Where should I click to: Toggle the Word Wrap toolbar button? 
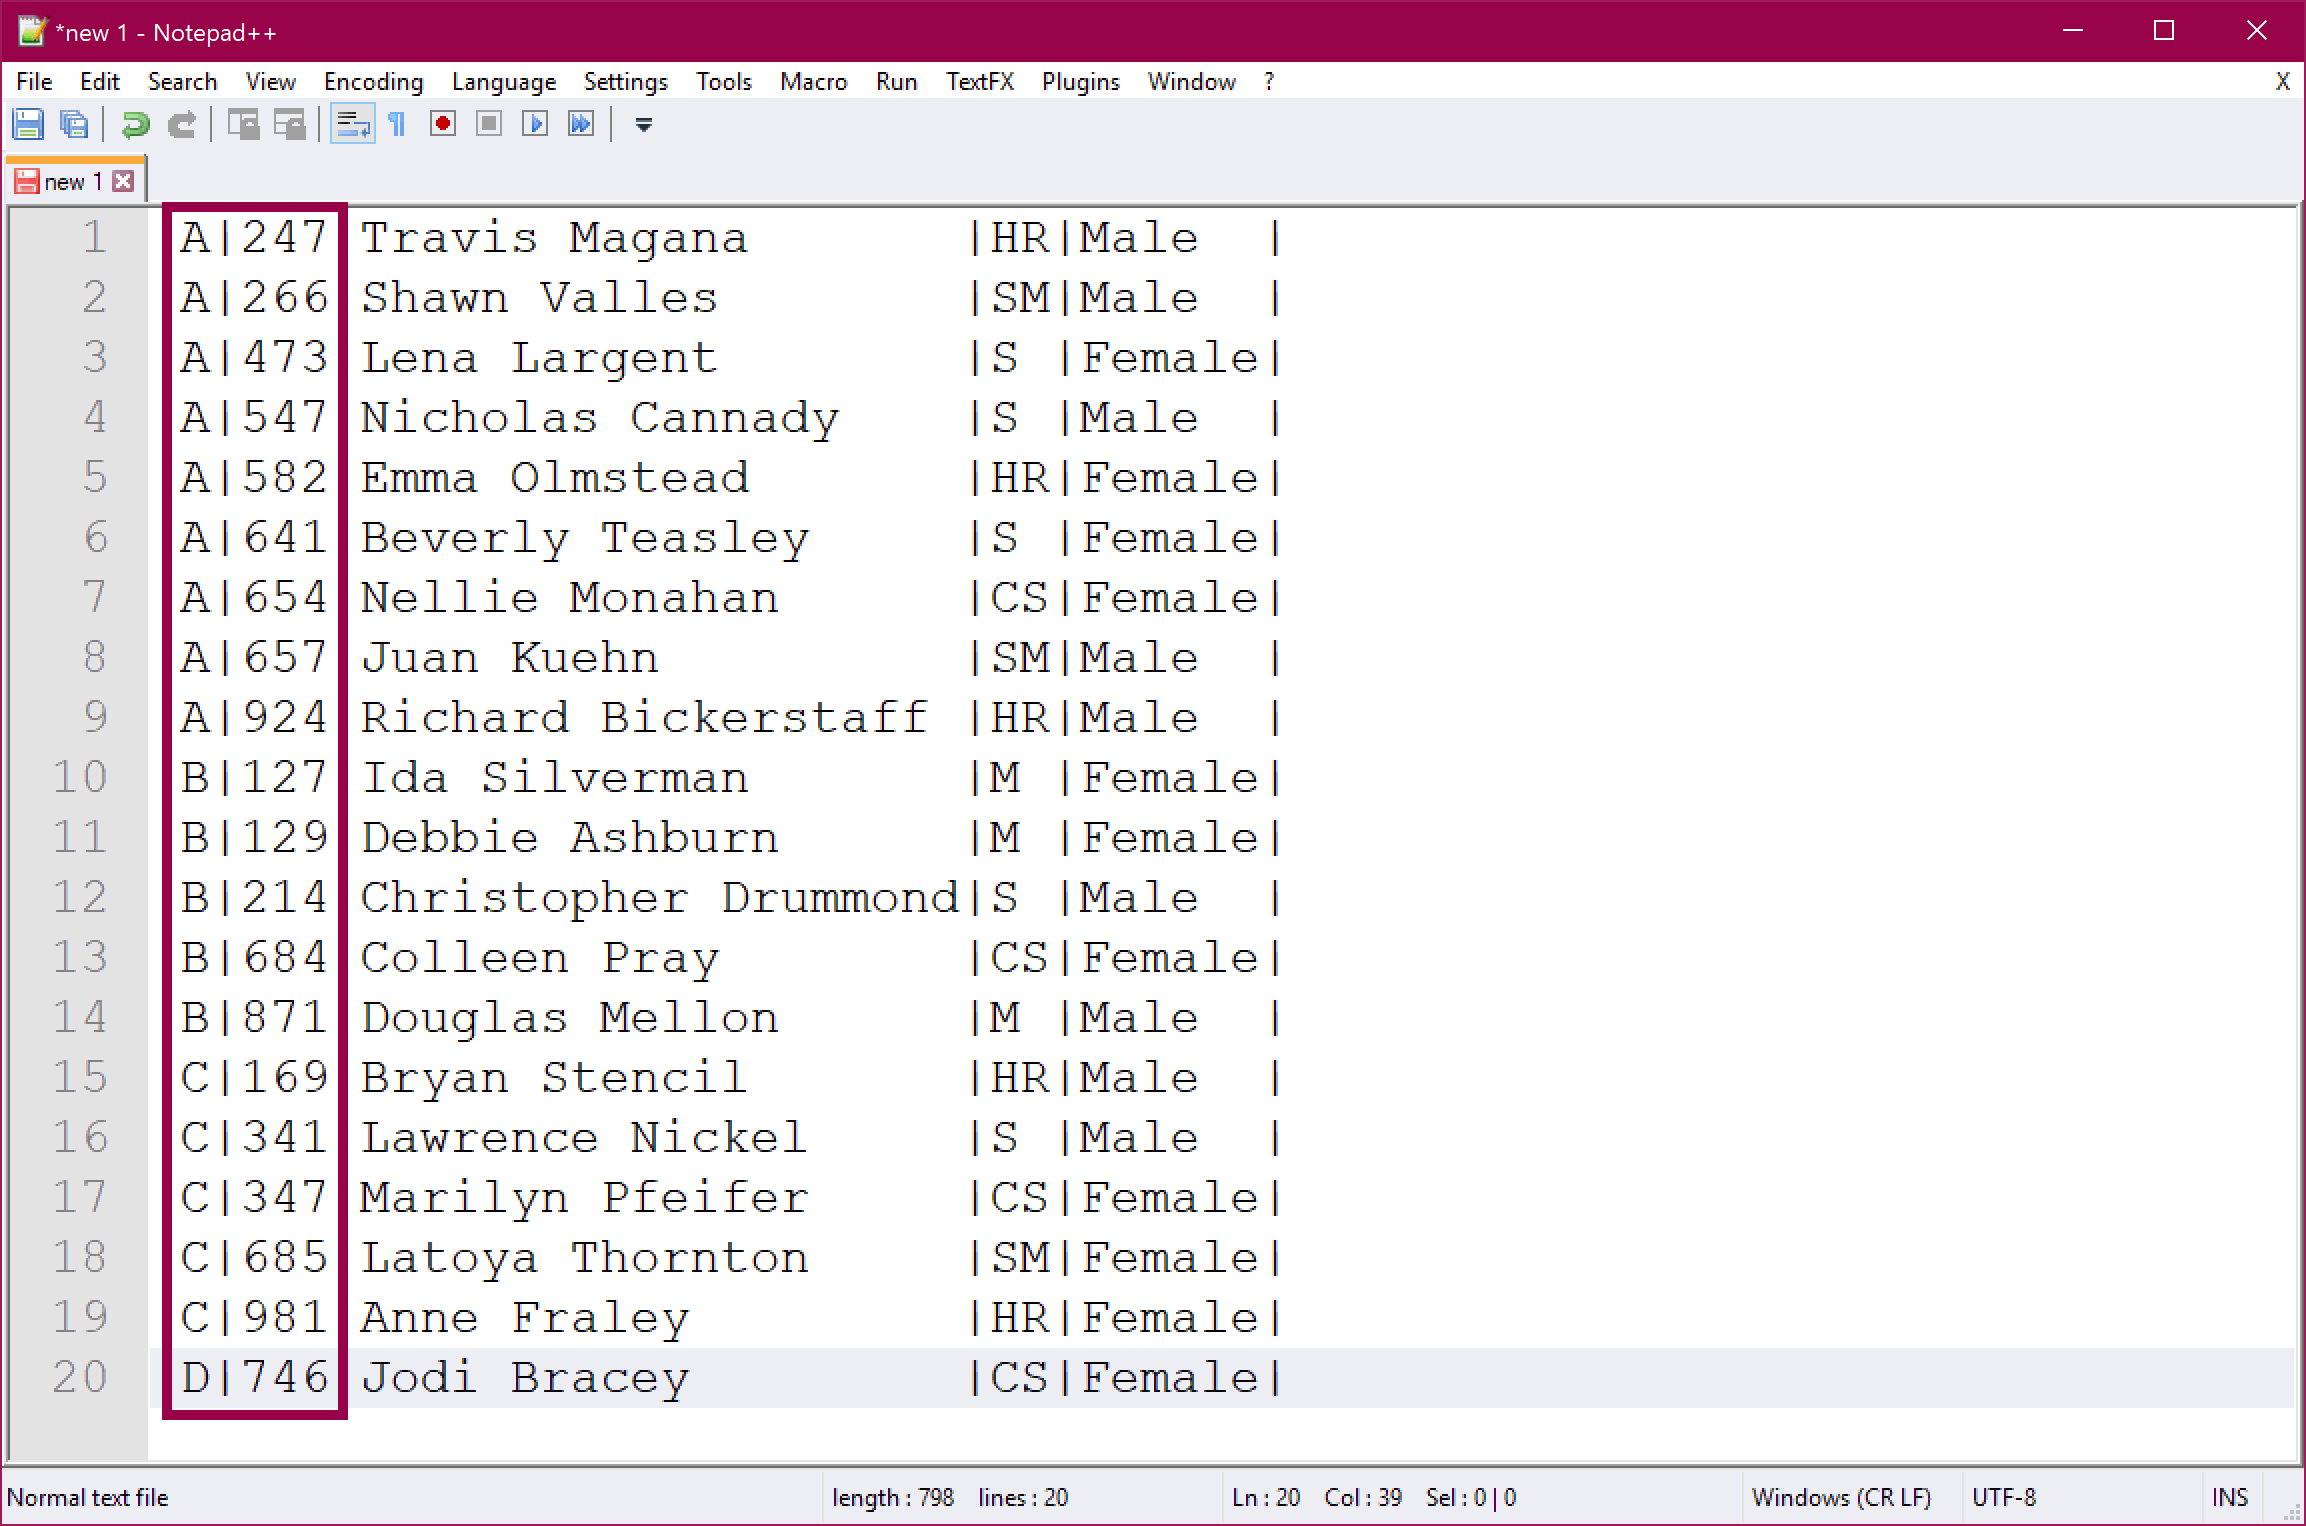[x=352, y=124]
